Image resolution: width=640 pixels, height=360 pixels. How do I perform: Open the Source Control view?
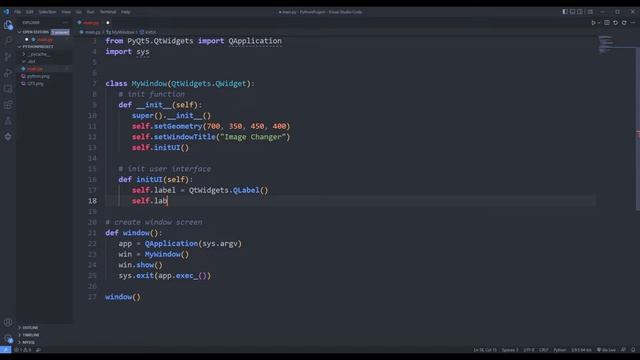click(x=8, y=57)
